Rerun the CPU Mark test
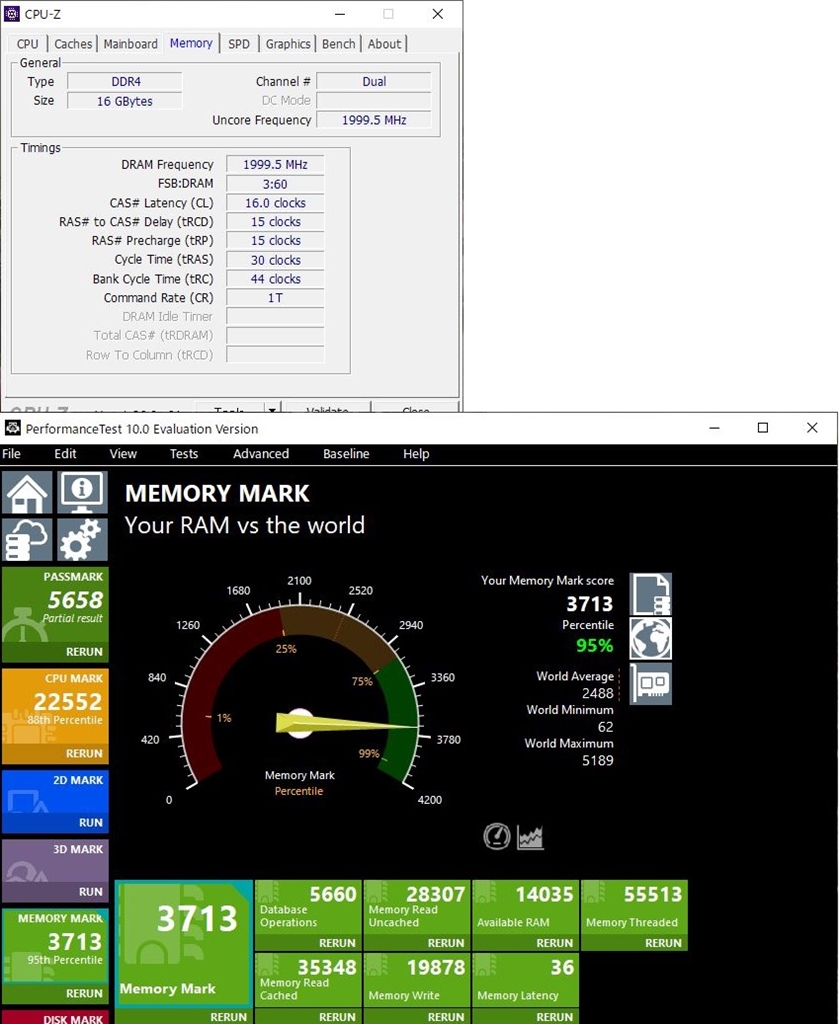This screenshot has width=839, height=1024. (x=84, y=753)
